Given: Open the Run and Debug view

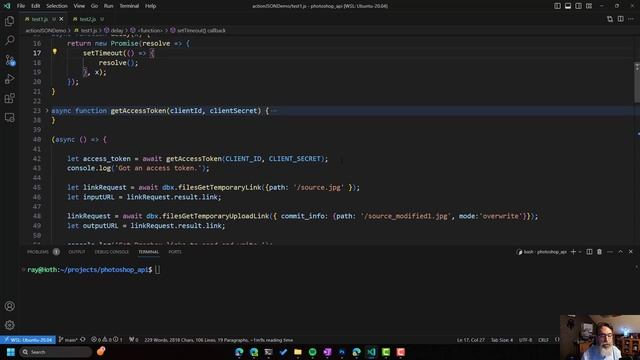Looking at the screenshot, I should point(9,79).
